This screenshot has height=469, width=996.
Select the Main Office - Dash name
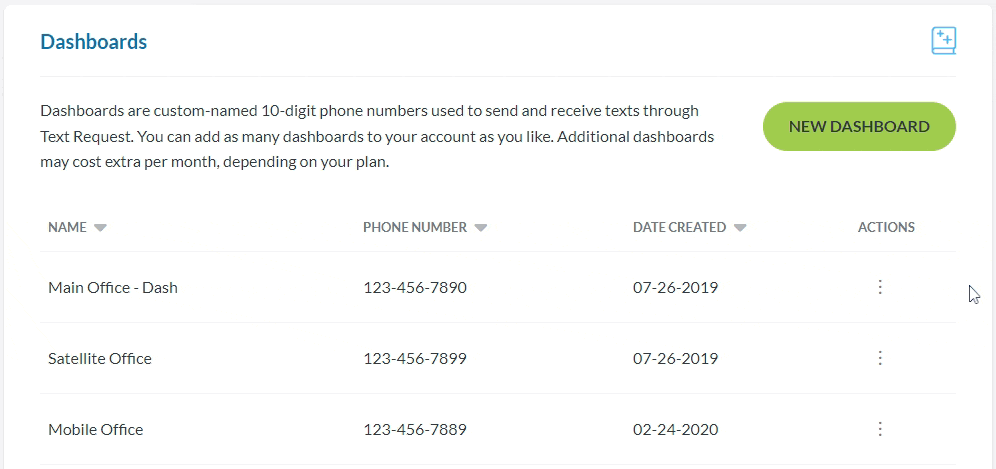pyautogui.click(x=113, y=288)
